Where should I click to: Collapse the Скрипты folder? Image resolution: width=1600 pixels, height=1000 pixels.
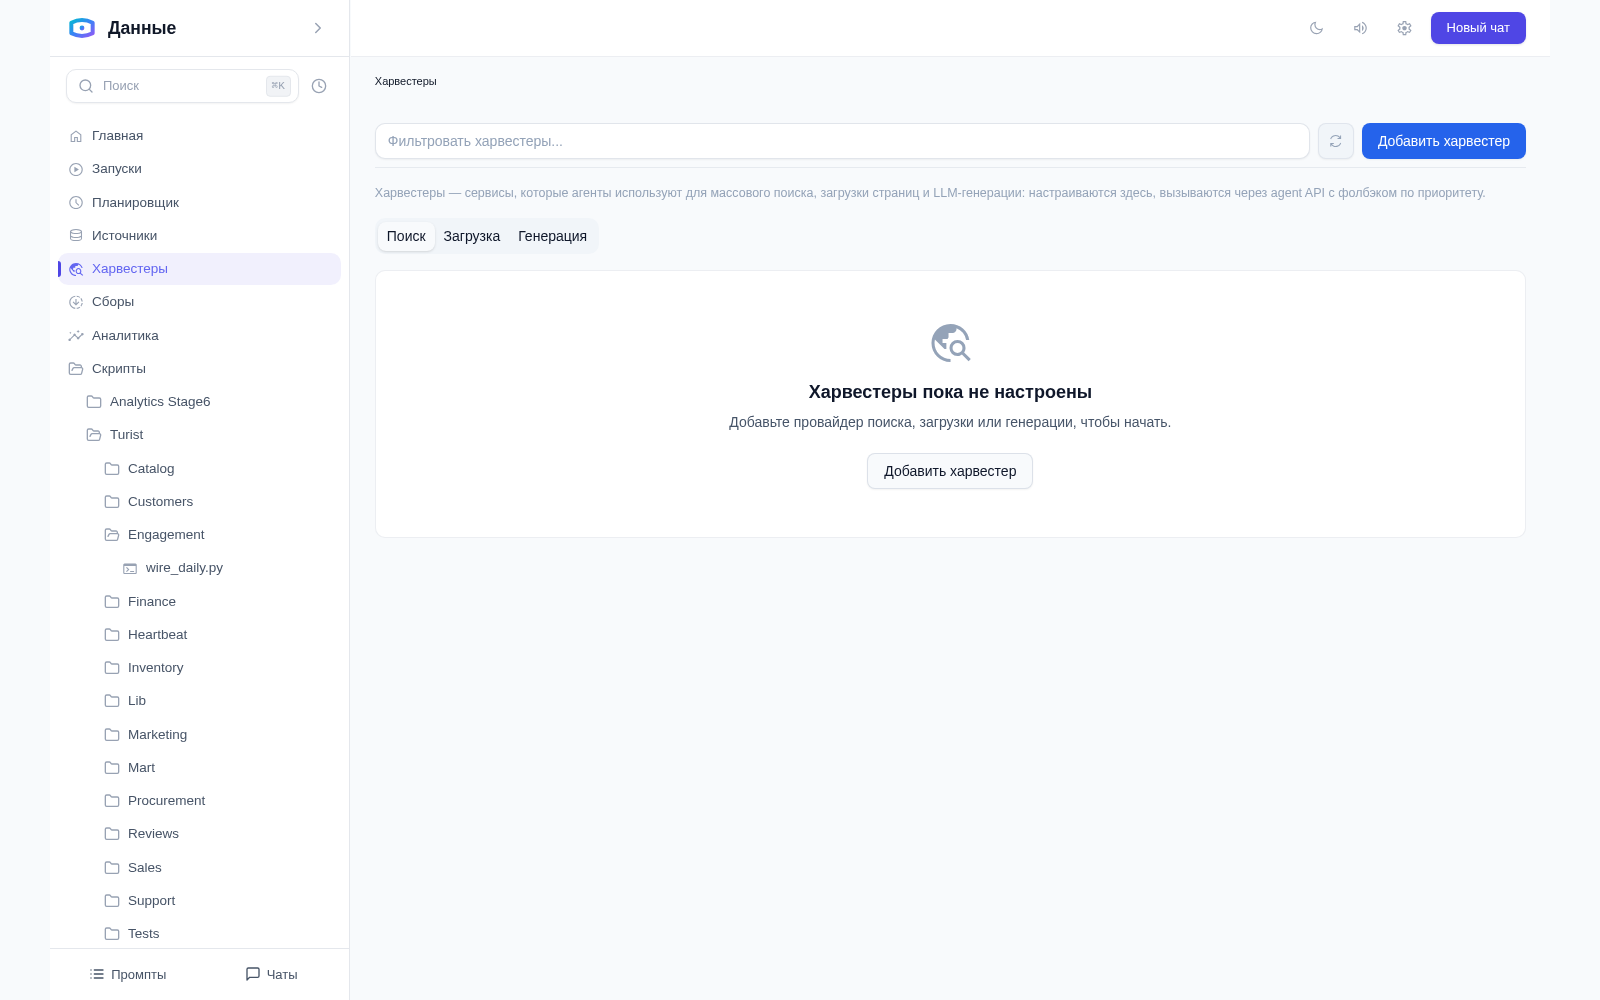pyautogui.click(x=200, y=369)
